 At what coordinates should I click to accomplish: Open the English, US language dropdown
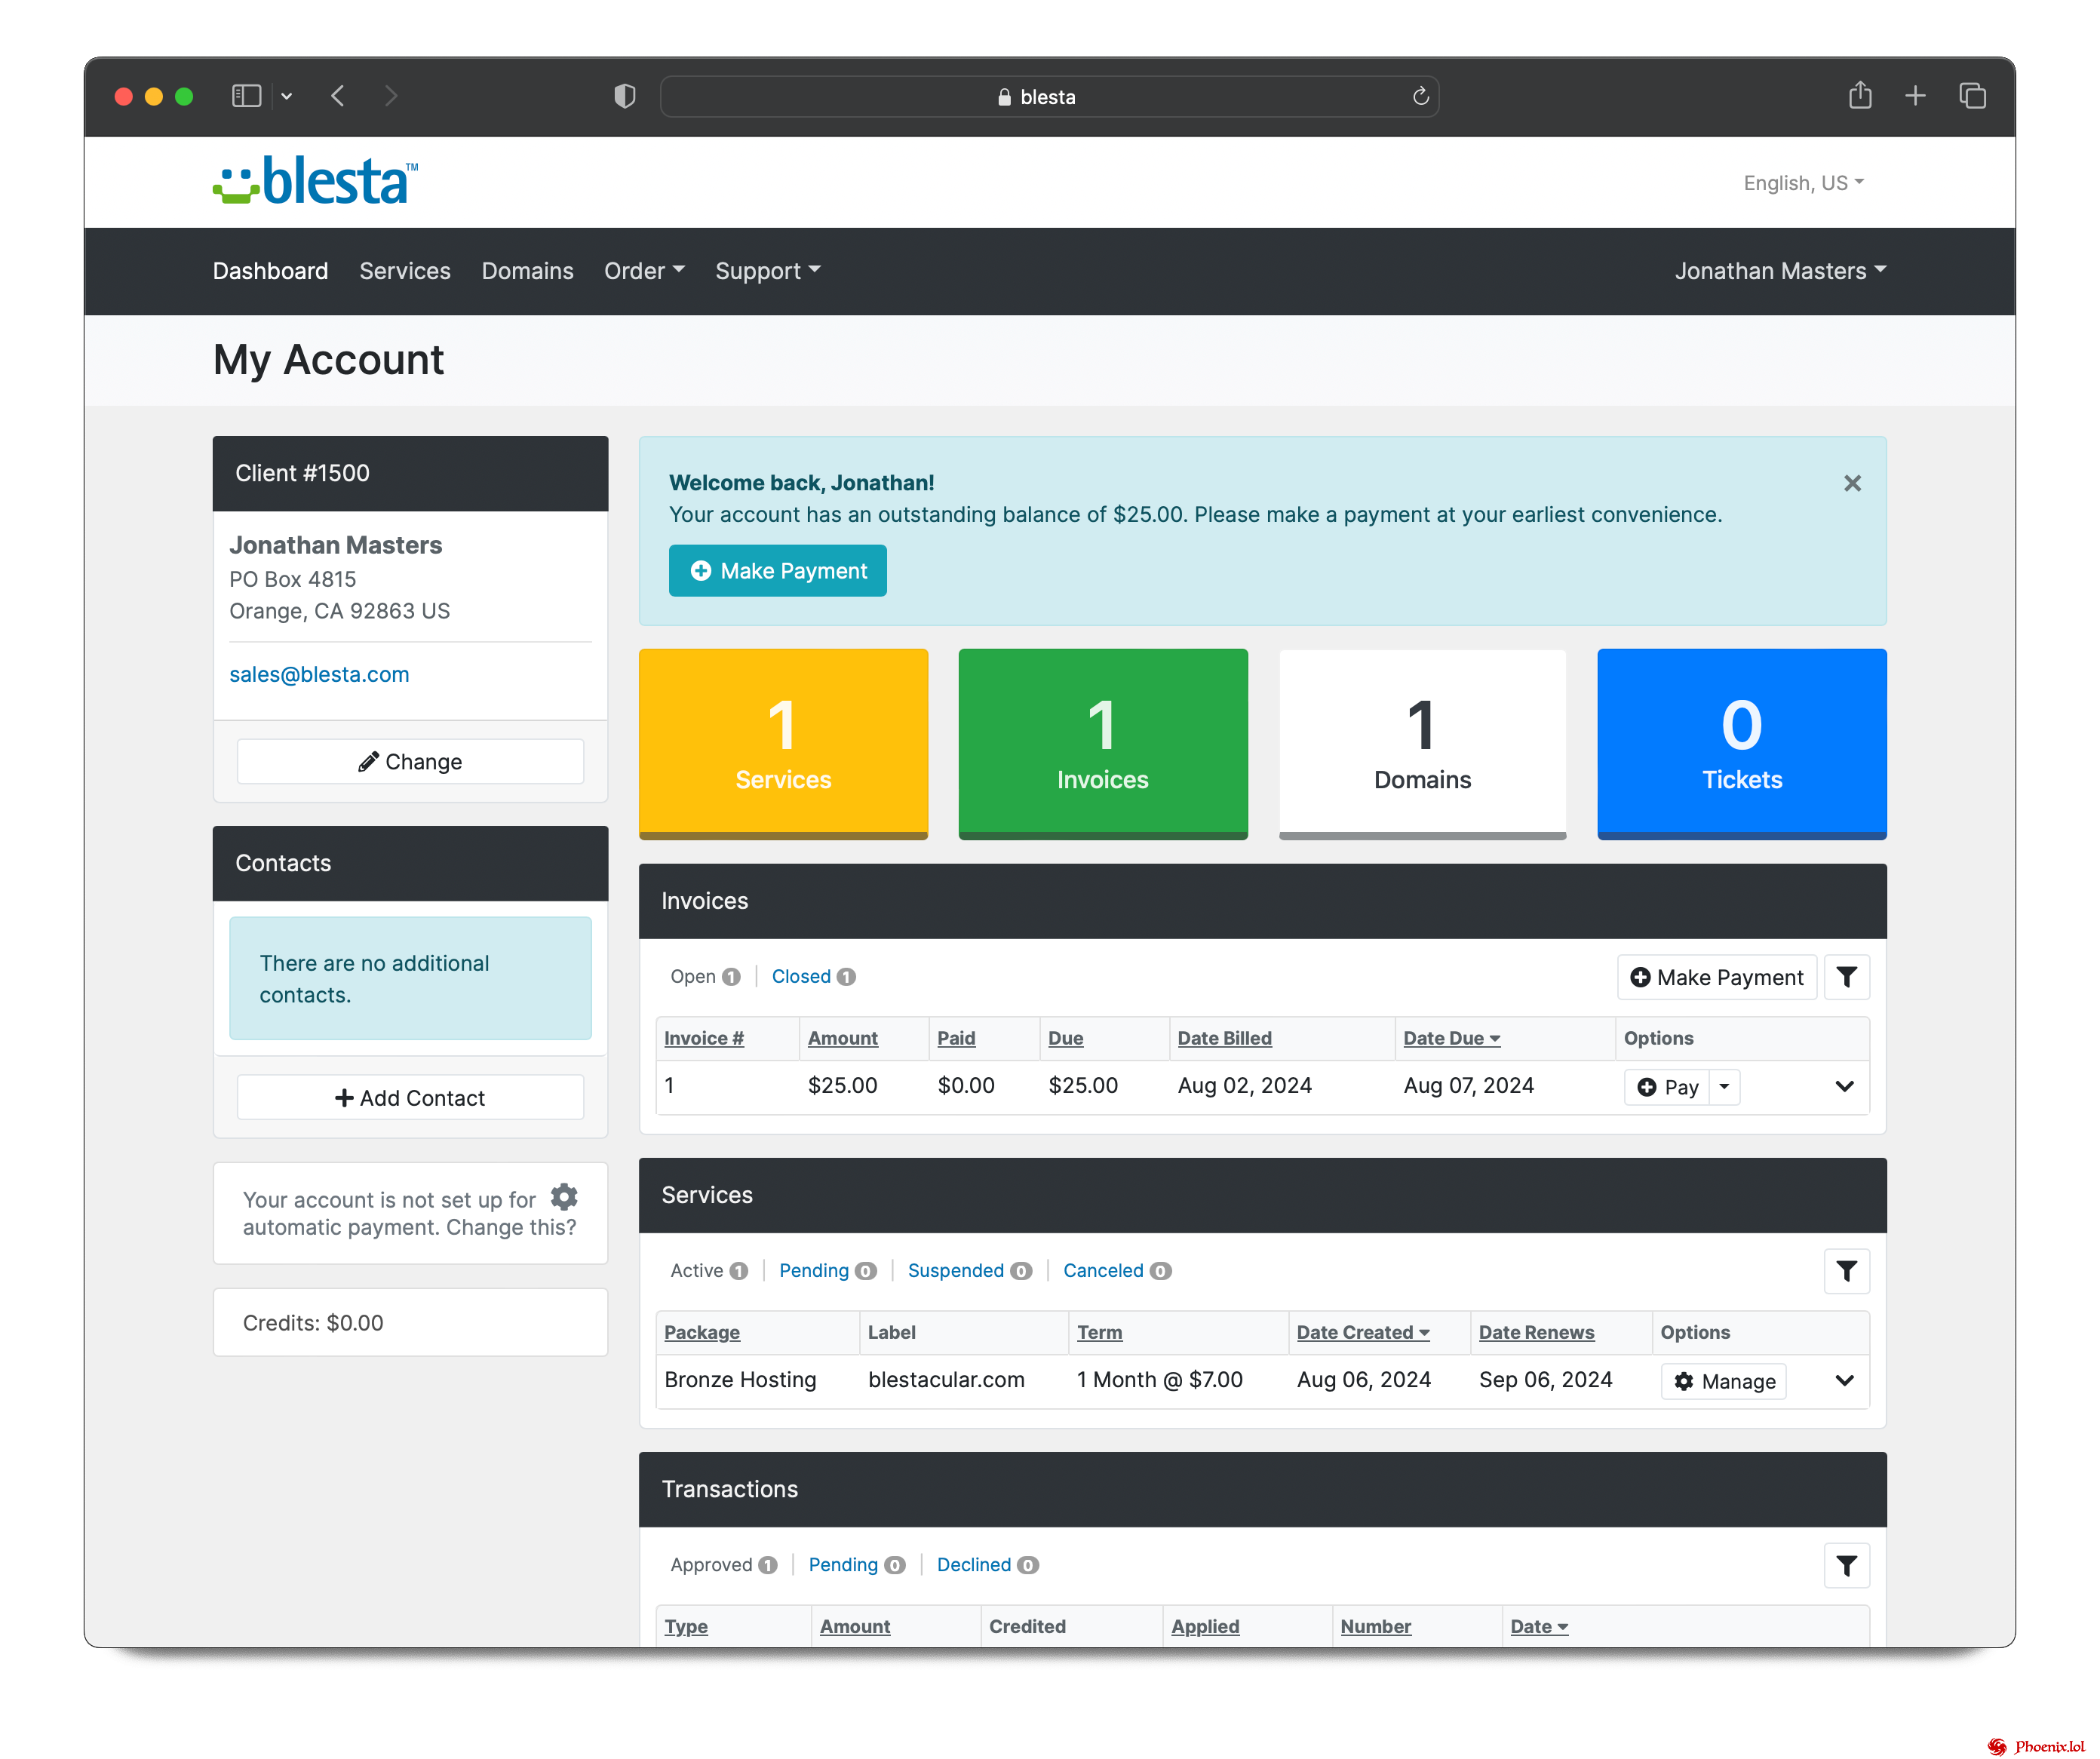[1802, 182]
